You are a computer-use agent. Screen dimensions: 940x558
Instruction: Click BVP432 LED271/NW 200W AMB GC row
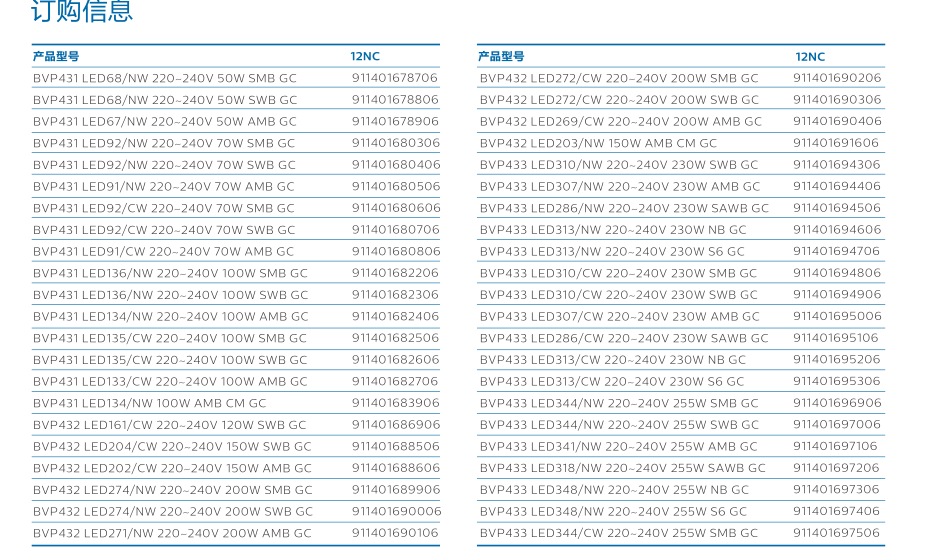171,533
